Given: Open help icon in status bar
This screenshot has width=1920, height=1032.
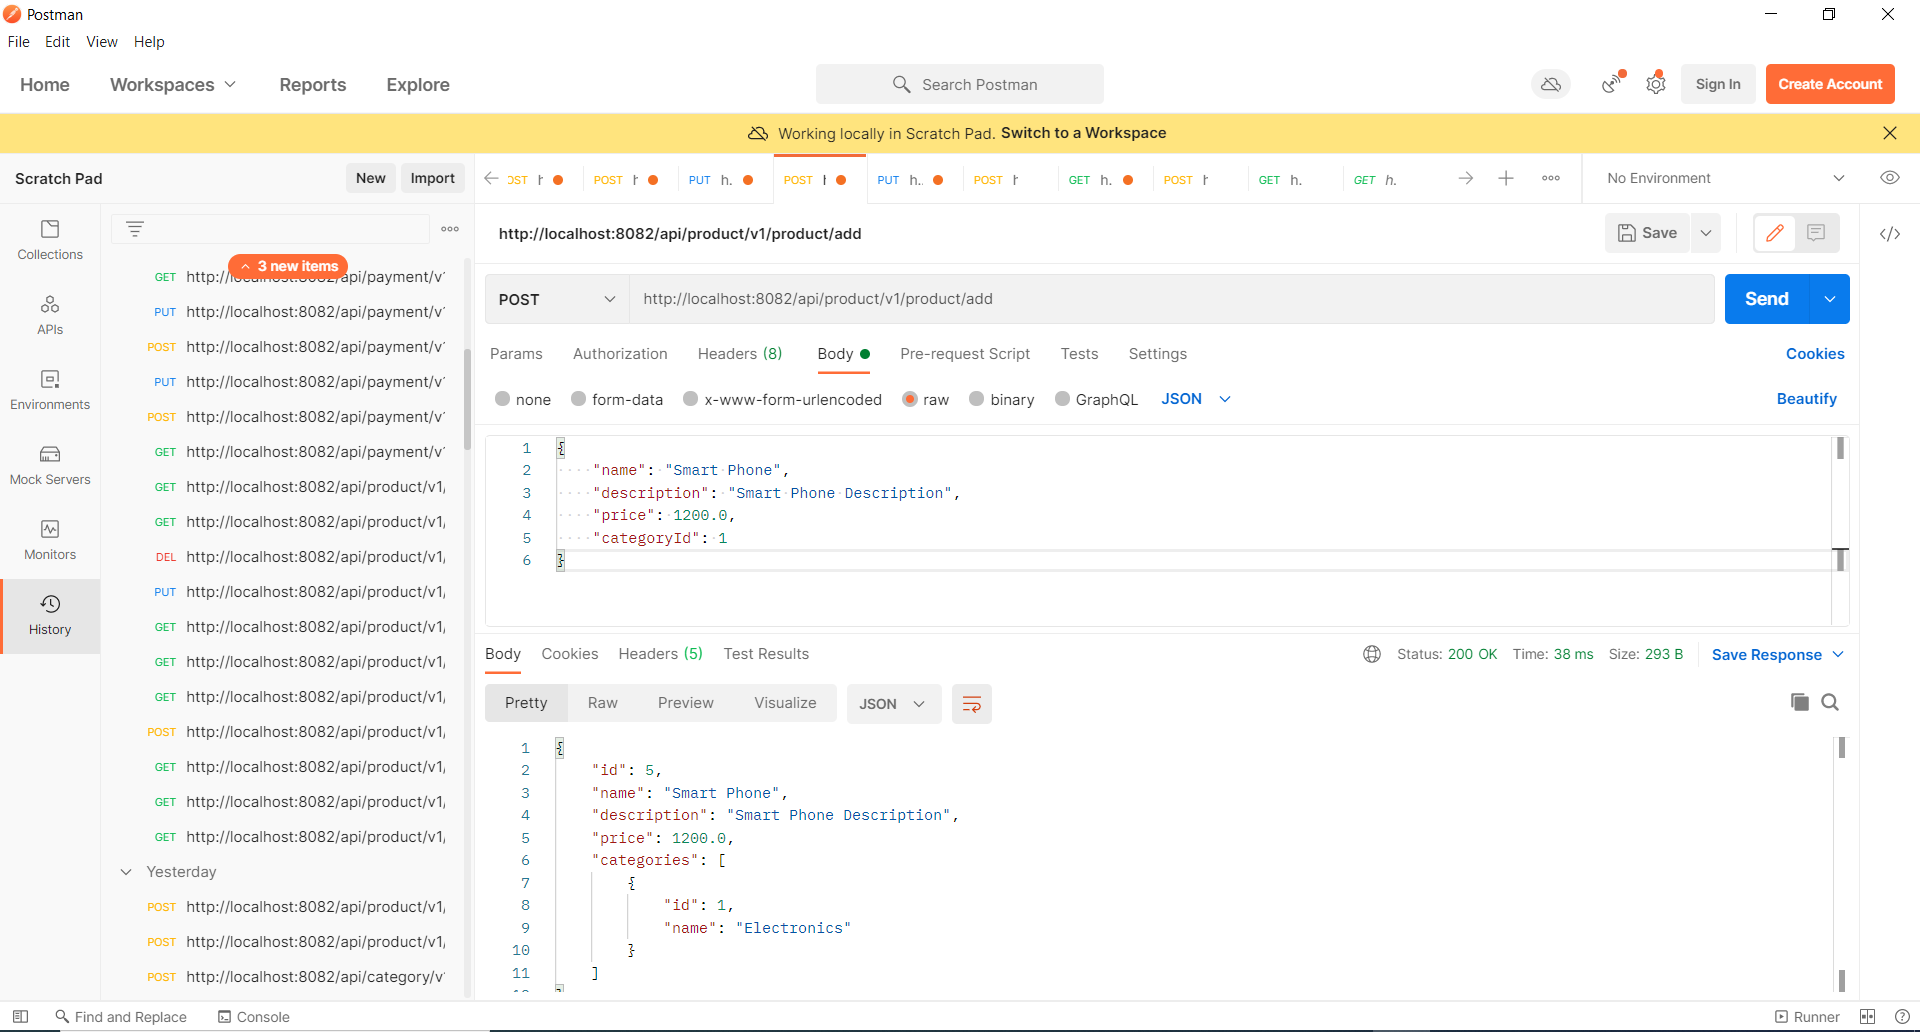Looking at the screenshot, I should coord(1902,1017).
